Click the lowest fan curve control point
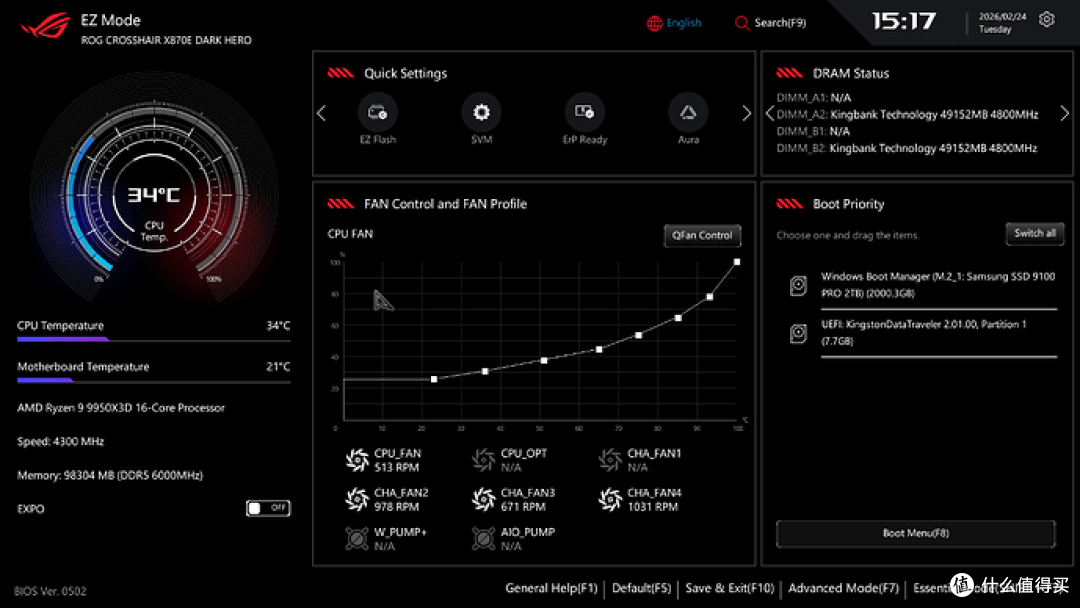 point(434,379)
